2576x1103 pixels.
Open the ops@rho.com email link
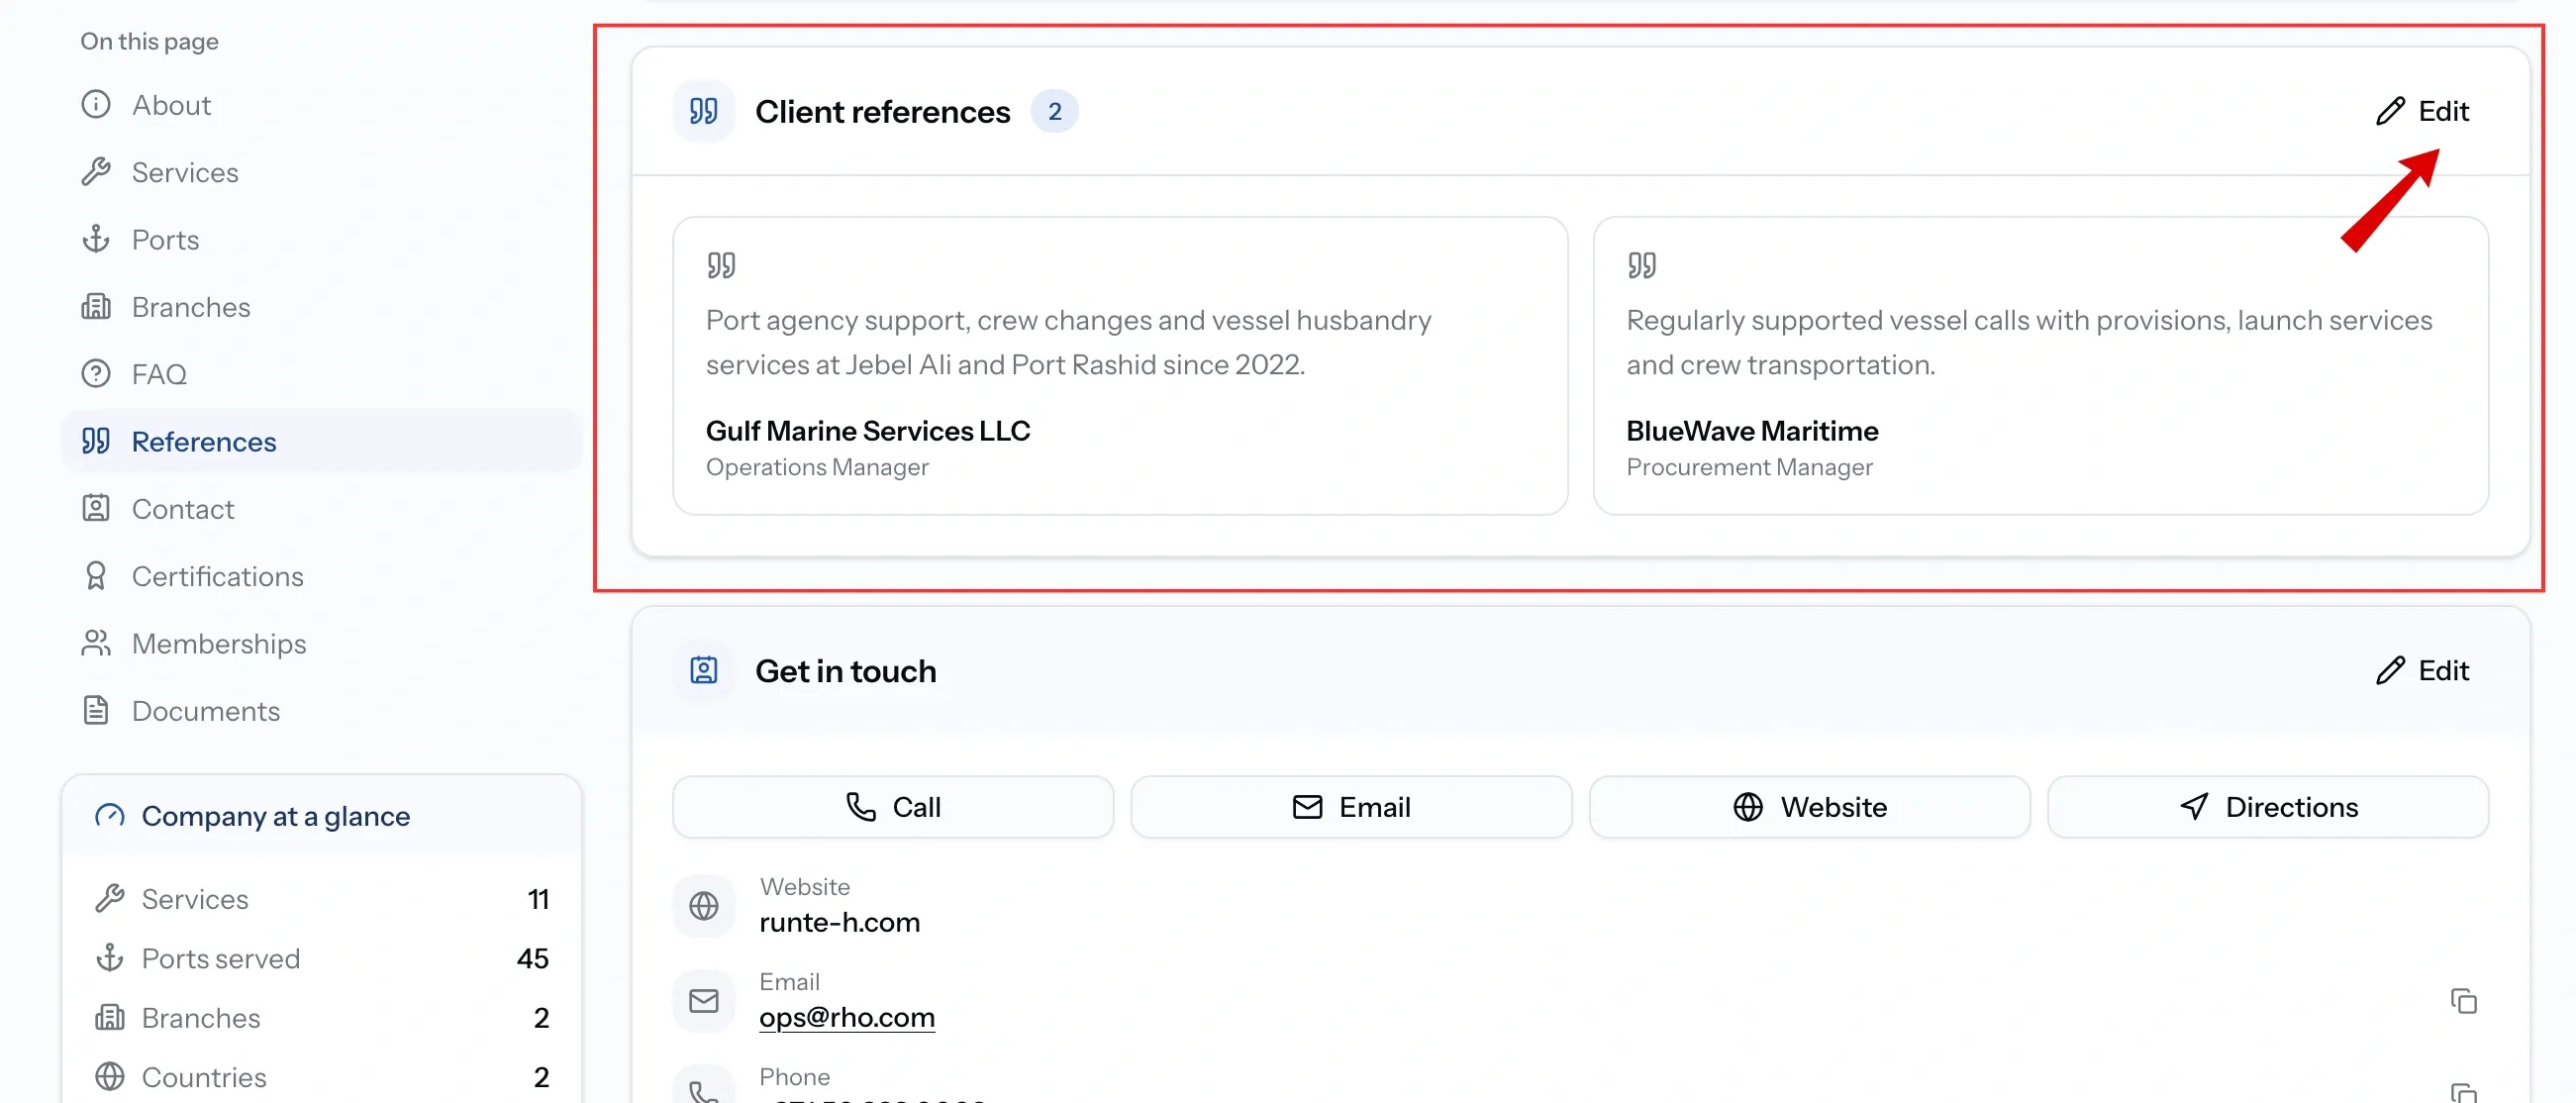pyautogui.click(x=847, y=1017)
